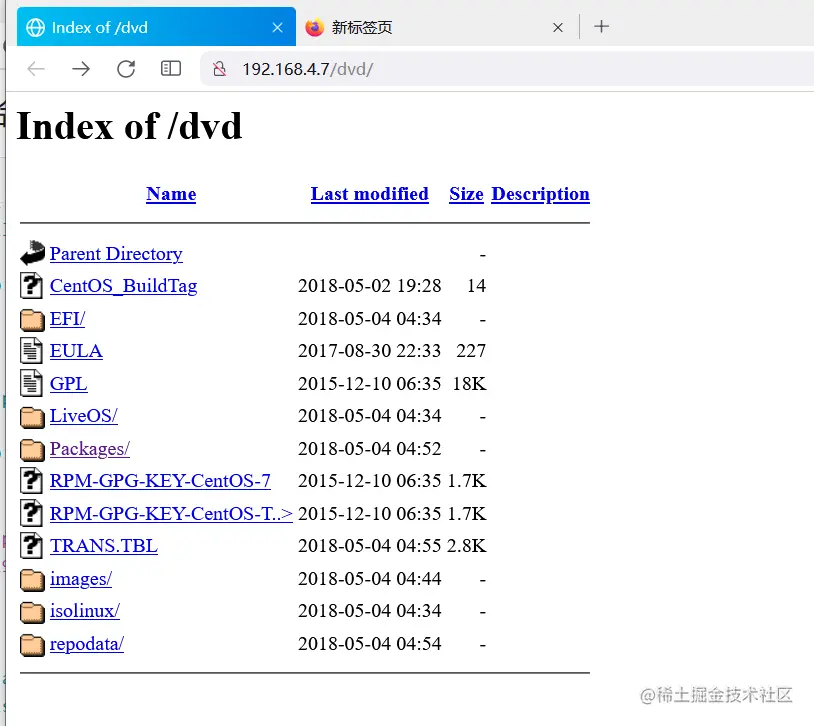814x726 pixels.
Task: Open CentOS_BuildTag file link
Action: point(124,286)
